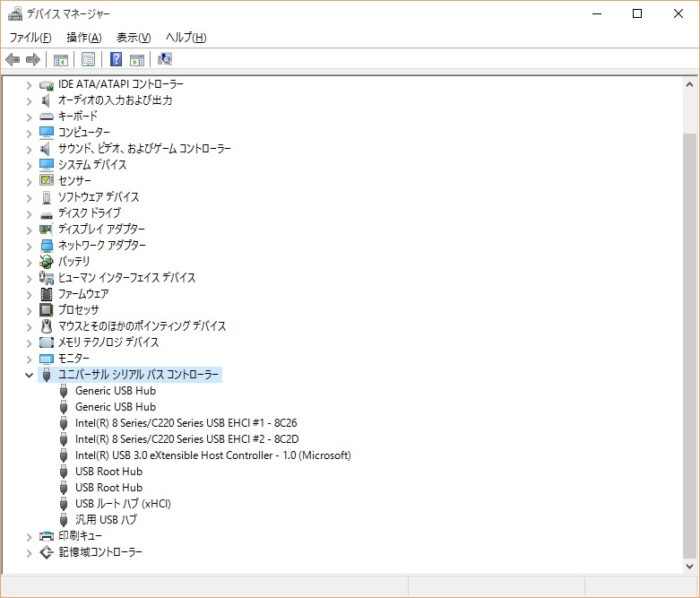Click the blue Help question-mark icon
The image size is (700, 598).
pyautogui.click(x=116, y=59)
